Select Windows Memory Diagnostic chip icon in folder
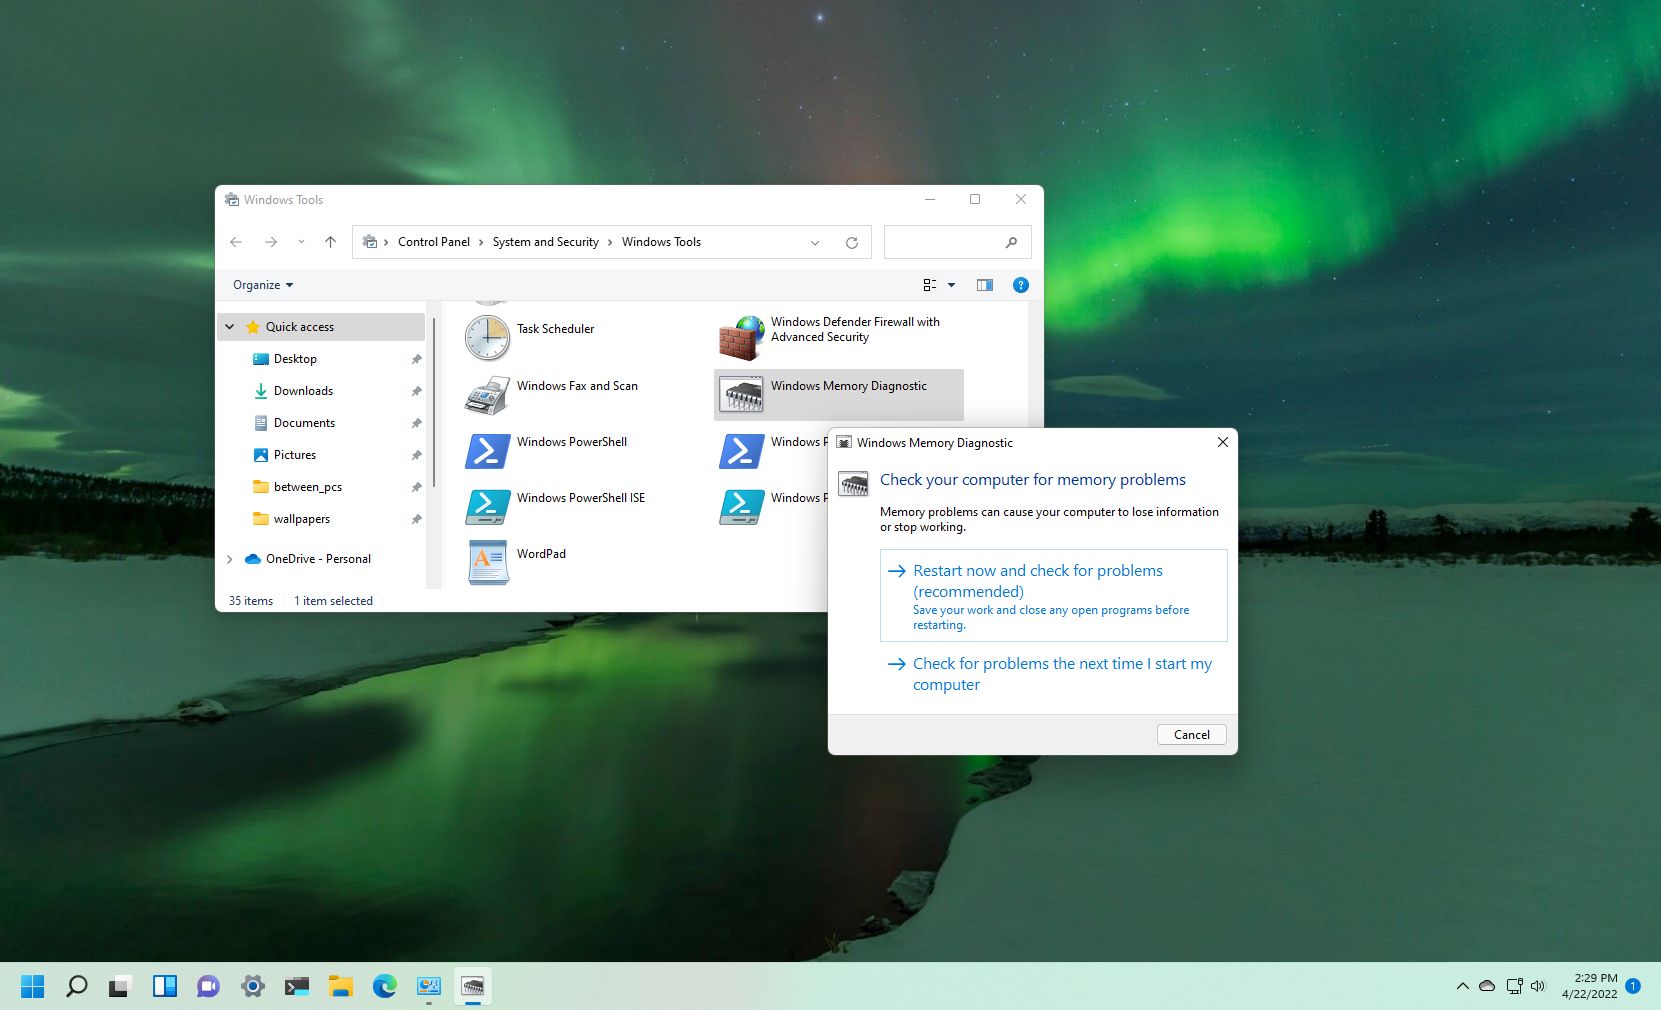Image resolution: width=1661 pixels, height=1010 pixels. 741,394
